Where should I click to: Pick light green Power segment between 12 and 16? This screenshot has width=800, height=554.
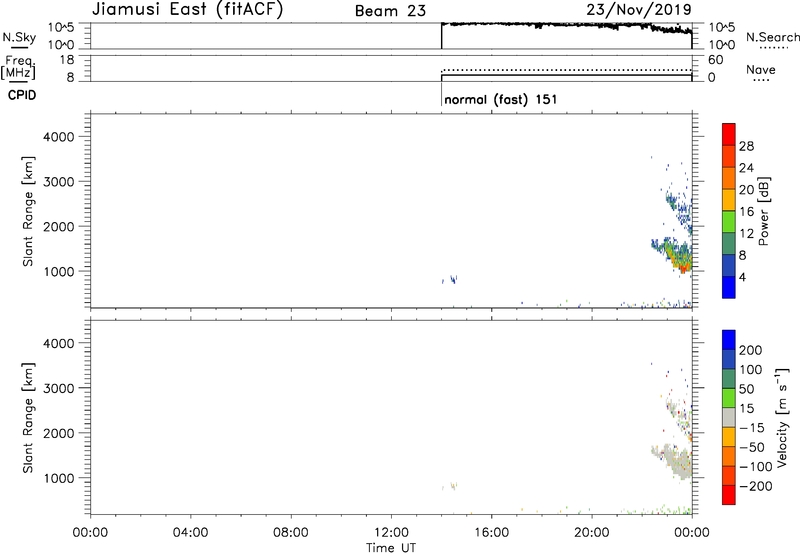point(729,222)
